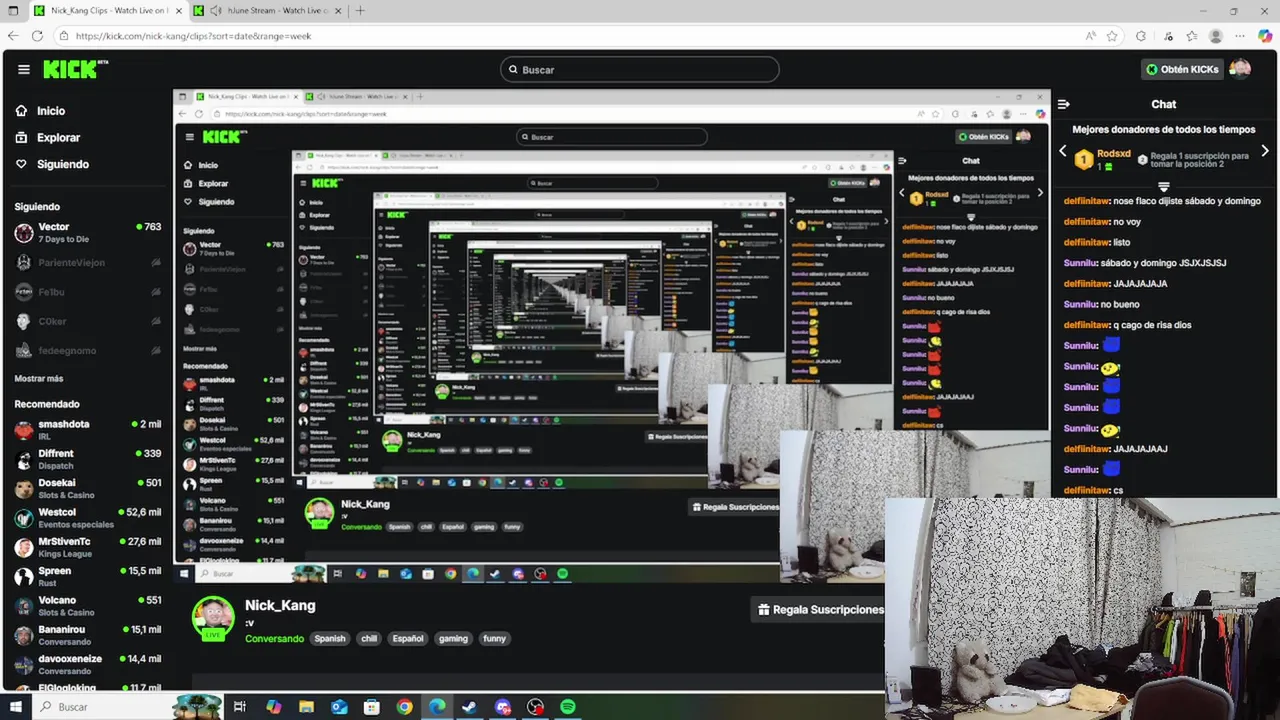This screenshot has height=720, width=1280.
Task: Open Spotify from the taskbar
Action: [x=568, y=707]
